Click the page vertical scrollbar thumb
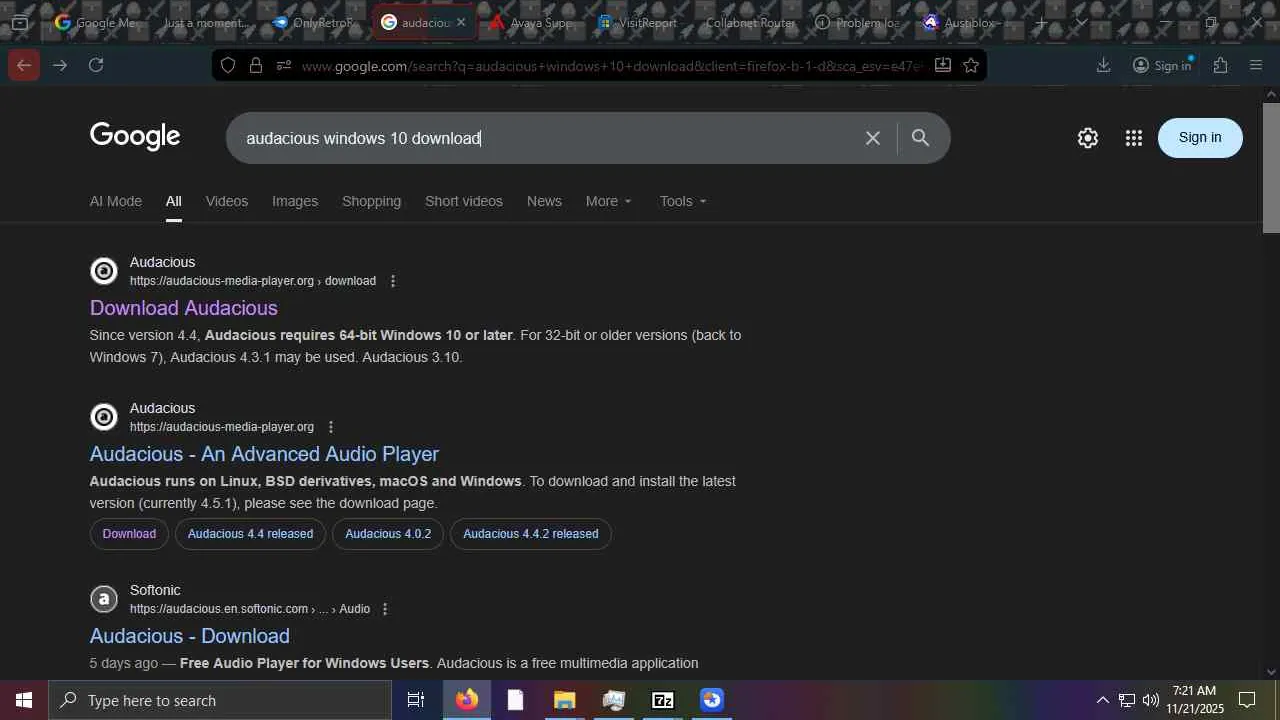This screenshot has height=720, width=1280. pos(1271,167)
